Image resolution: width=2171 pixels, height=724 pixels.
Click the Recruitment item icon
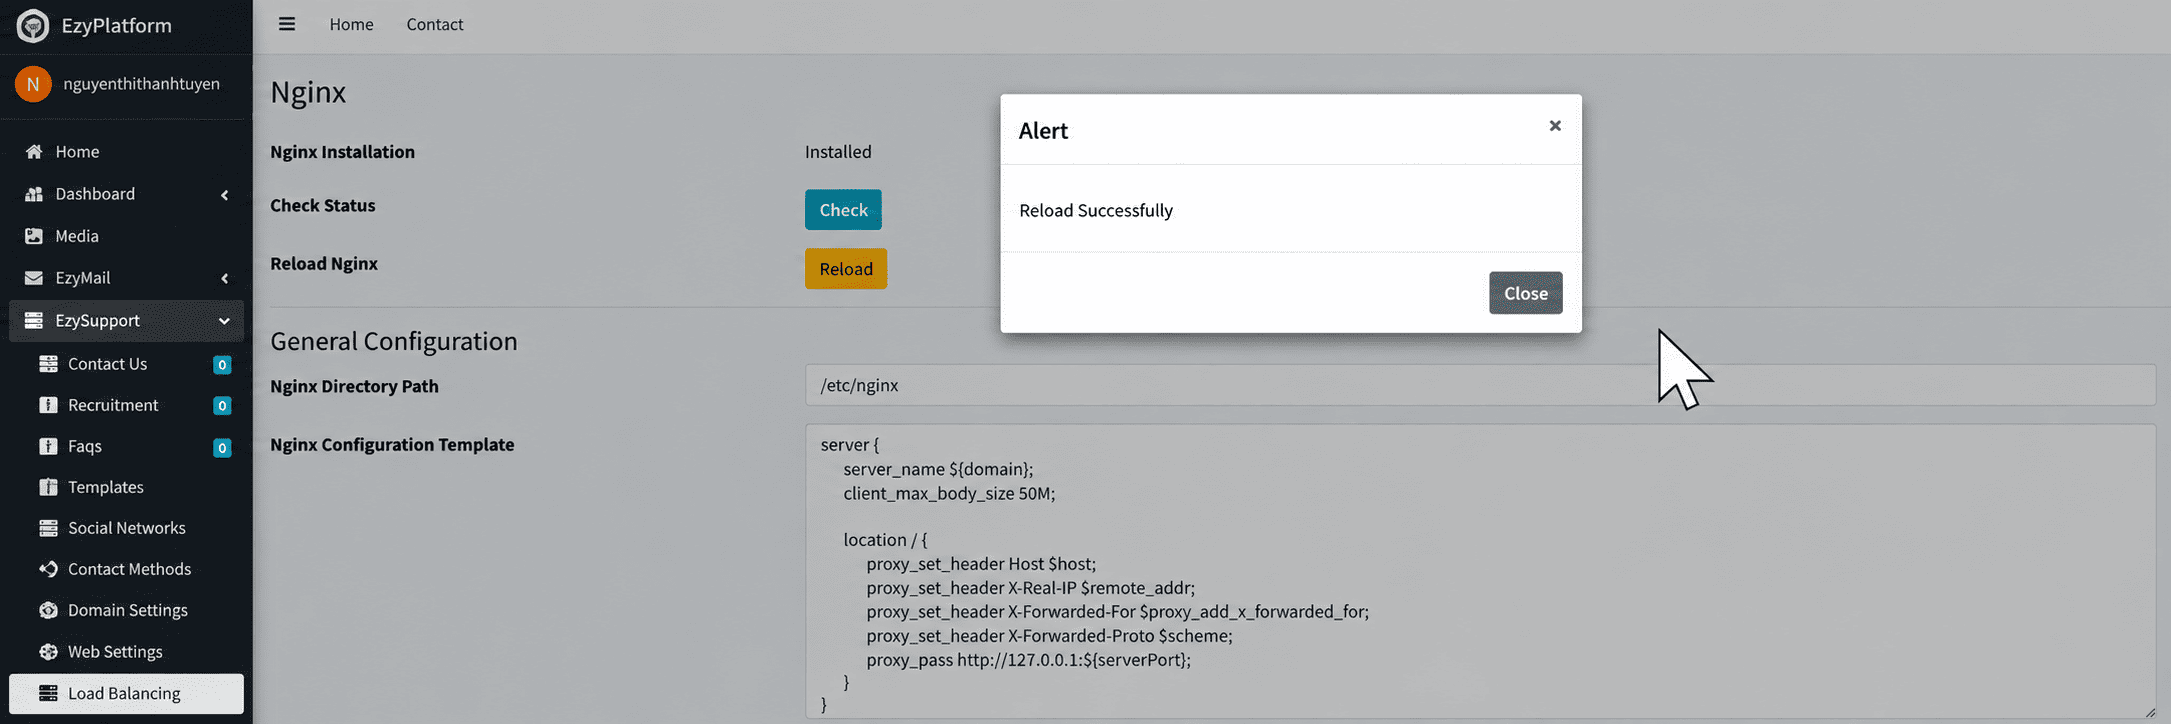tap(48, 405)
